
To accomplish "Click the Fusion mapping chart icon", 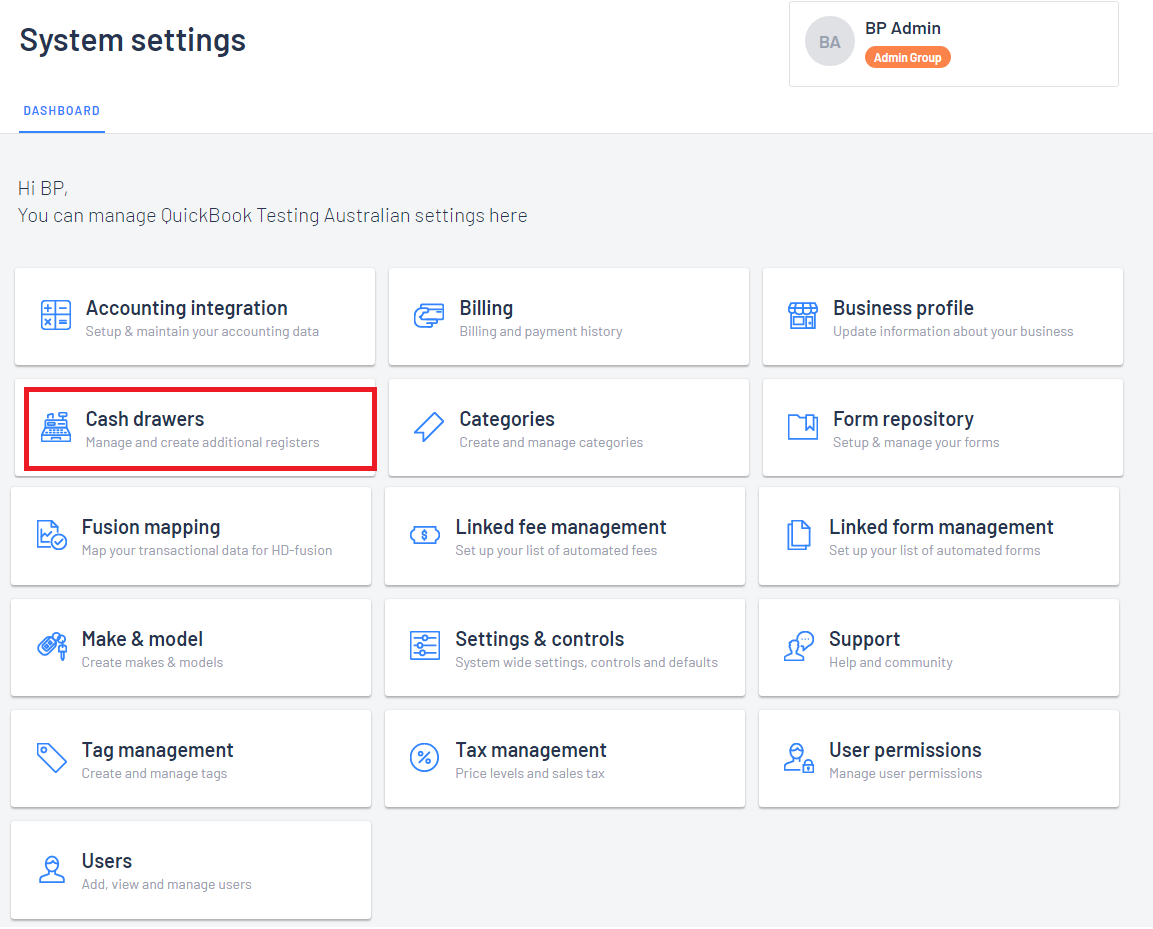I will 51,535.
